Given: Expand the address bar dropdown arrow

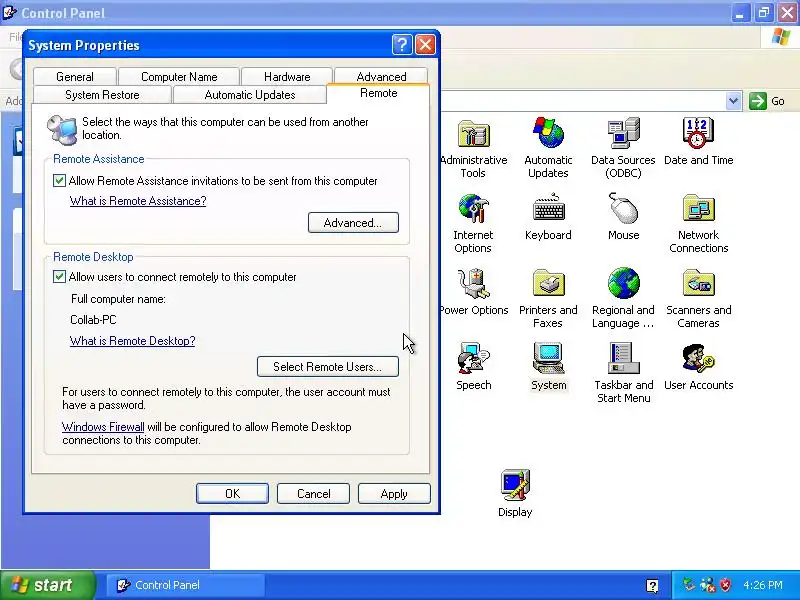Looking at the screenshot, I should coord(733,101).
